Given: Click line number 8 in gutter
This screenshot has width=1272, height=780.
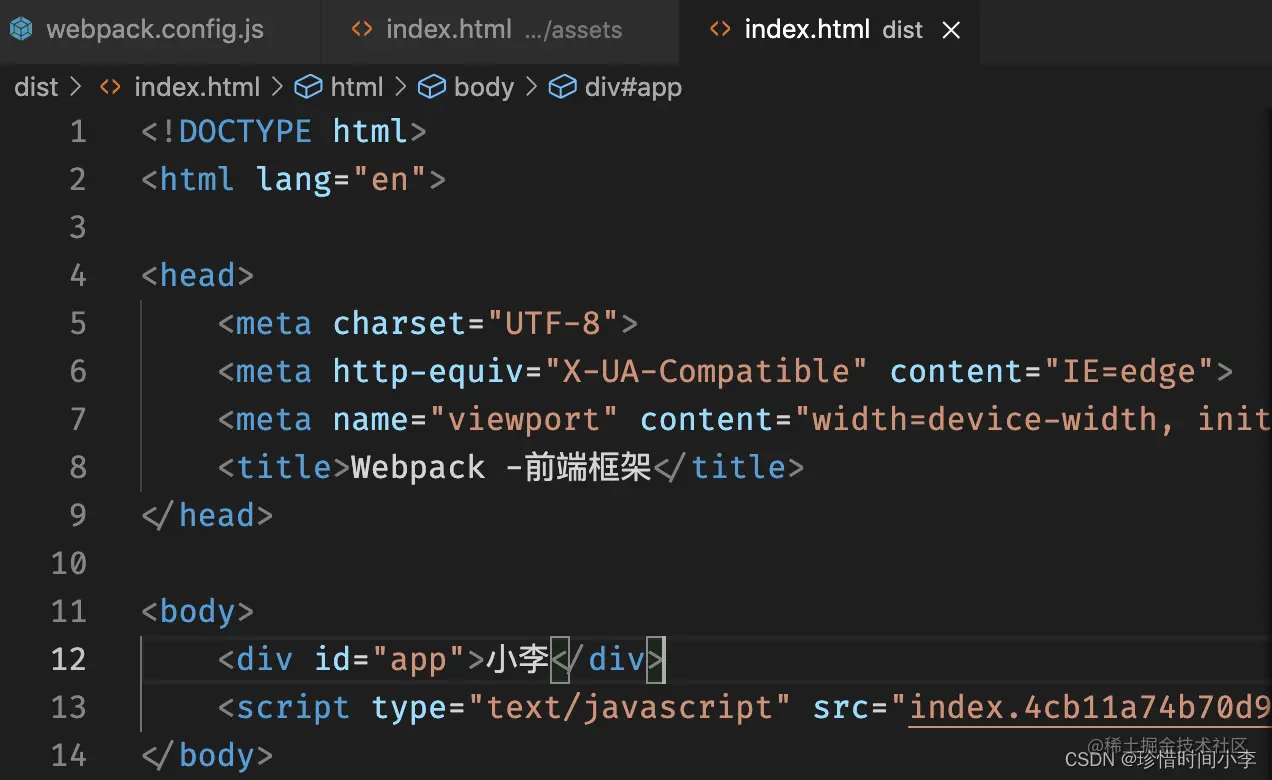Looking at the screenshot, I should (x=78, y=468).
